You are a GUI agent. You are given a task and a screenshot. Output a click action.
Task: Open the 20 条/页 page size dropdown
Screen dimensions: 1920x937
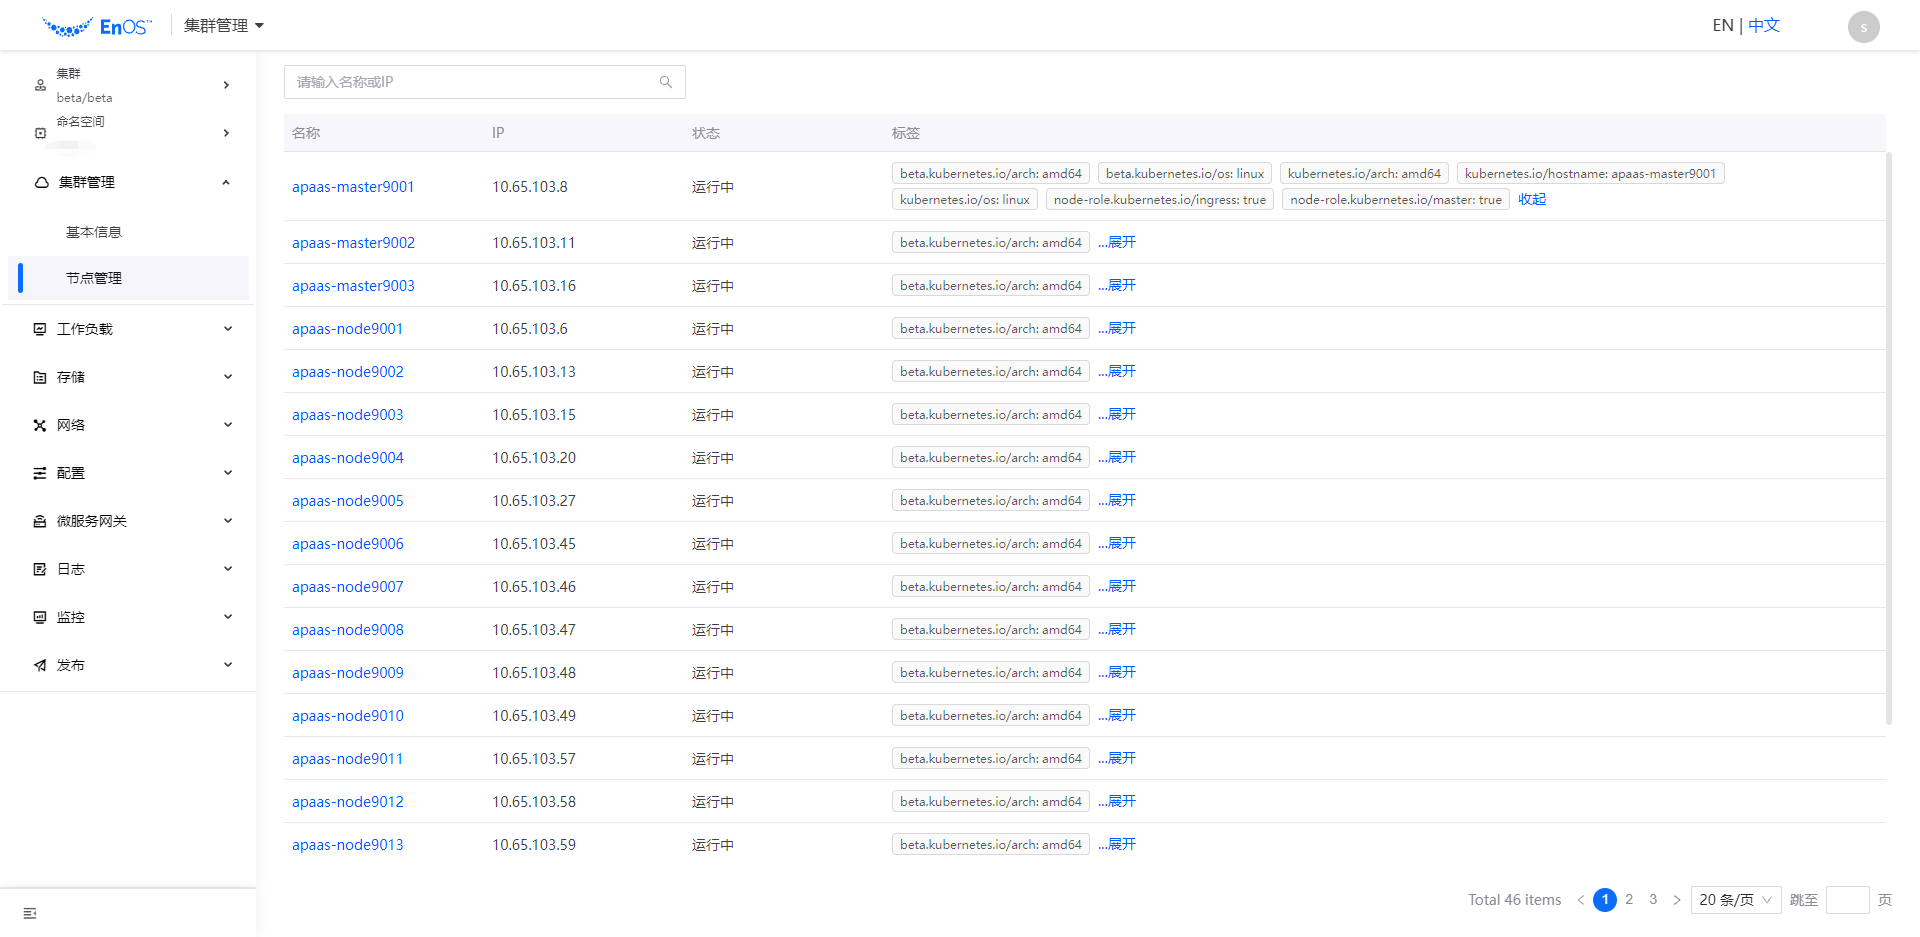[1736, 899]
